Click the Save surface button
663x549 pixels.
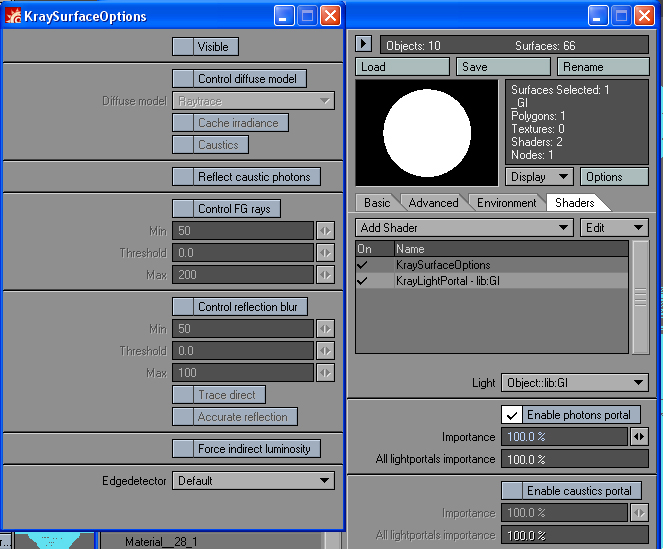point(503,67)
